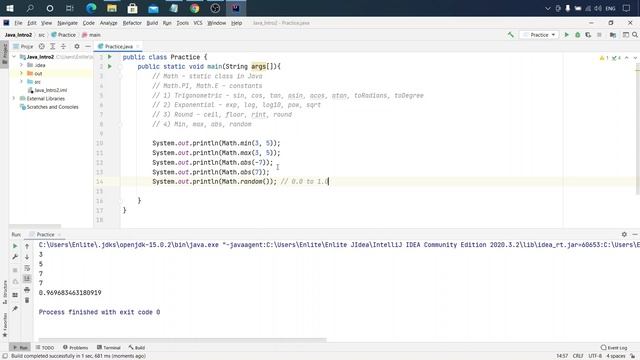Click the Stop icon in main toolbar

tap(599, 35)
